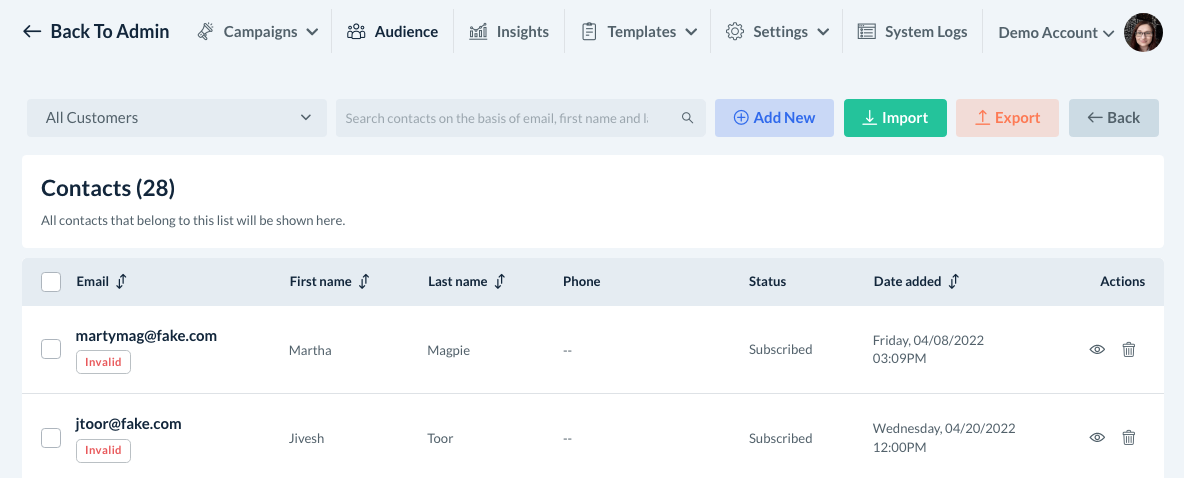This screenshot has height=478, width=1184.
Task: Delete contact martymag@fake.com with trash icon
Action: coord(1129,350)
